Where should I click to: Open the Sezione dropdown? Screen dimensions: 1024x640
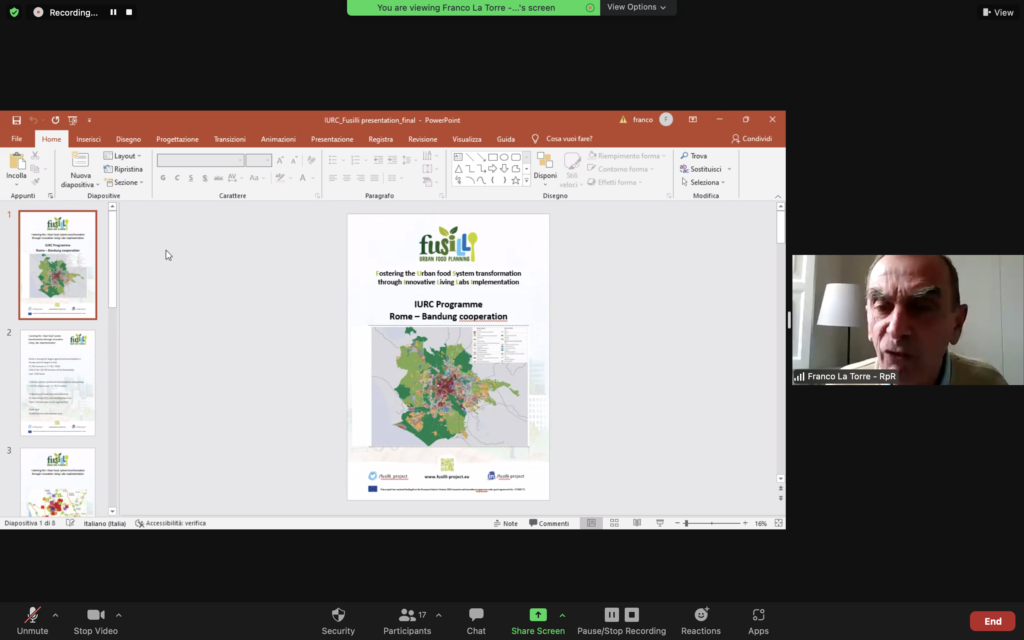click(x=123, y=182)
